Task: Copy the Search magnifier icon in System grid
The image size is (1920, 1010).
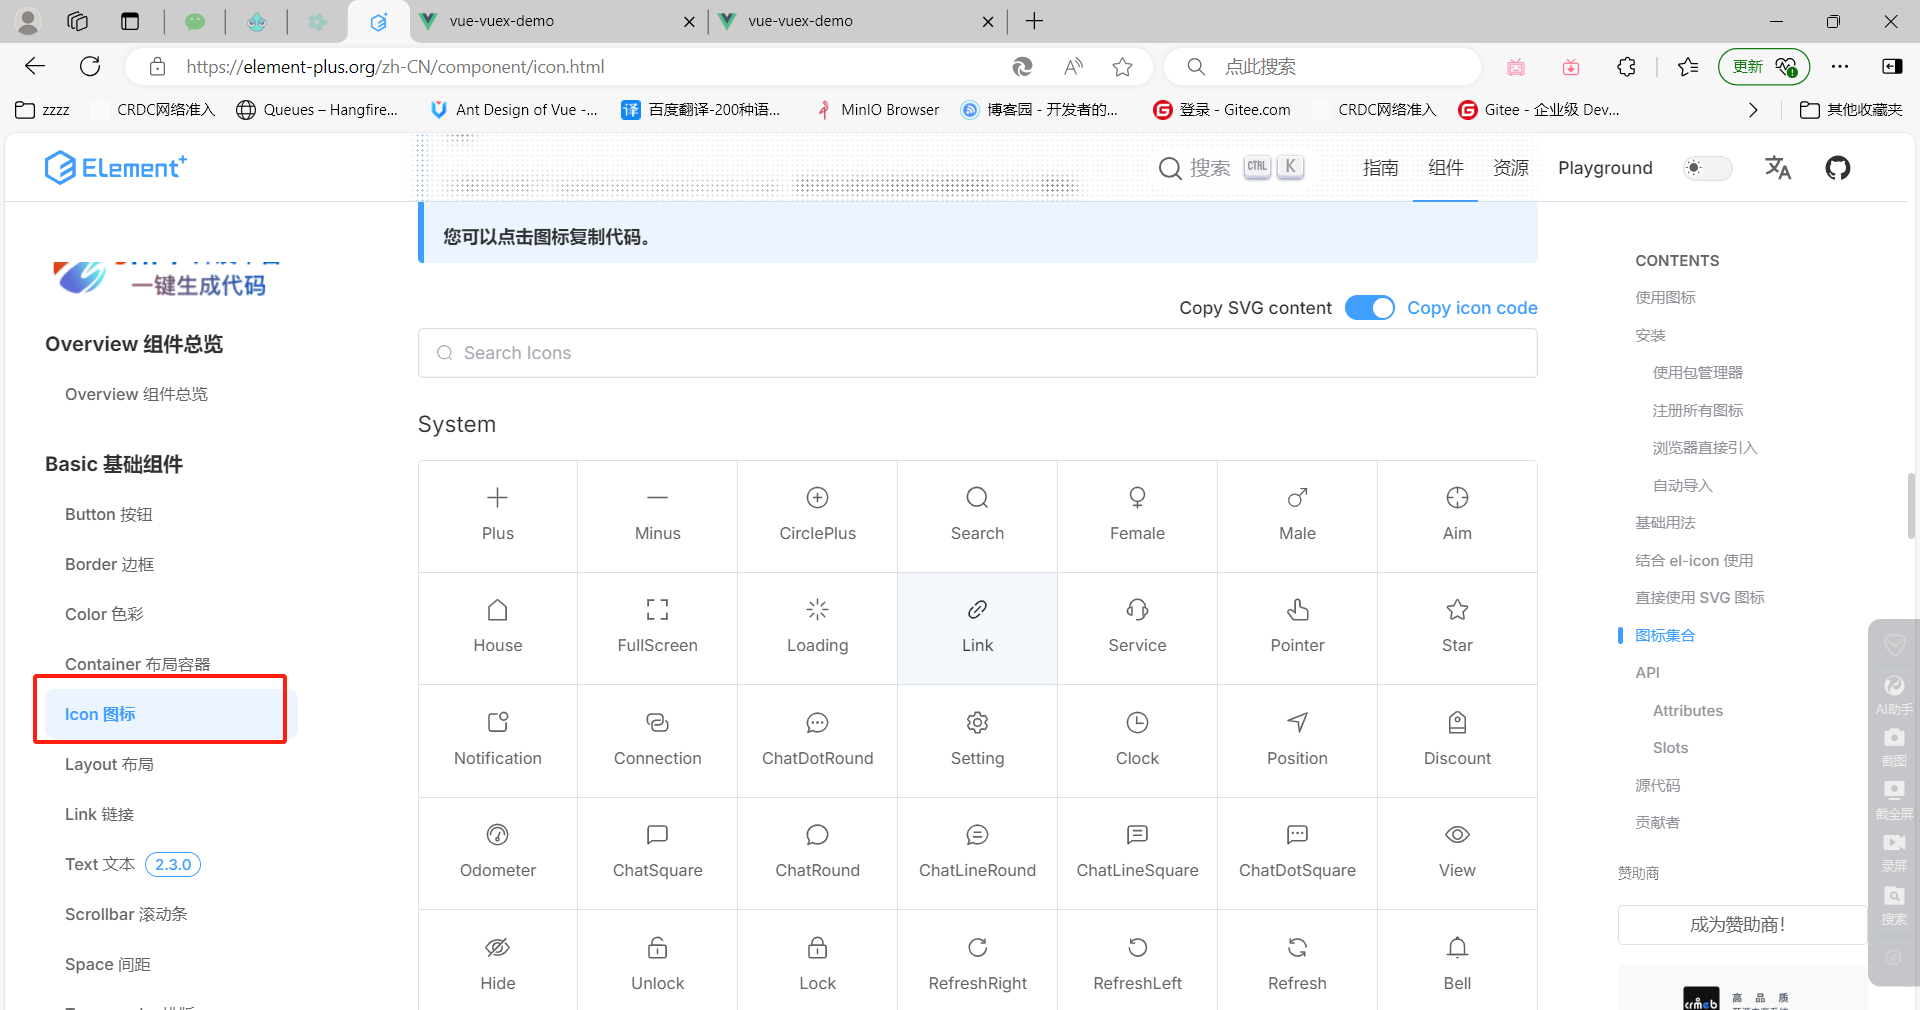Action: coord(977,516)
